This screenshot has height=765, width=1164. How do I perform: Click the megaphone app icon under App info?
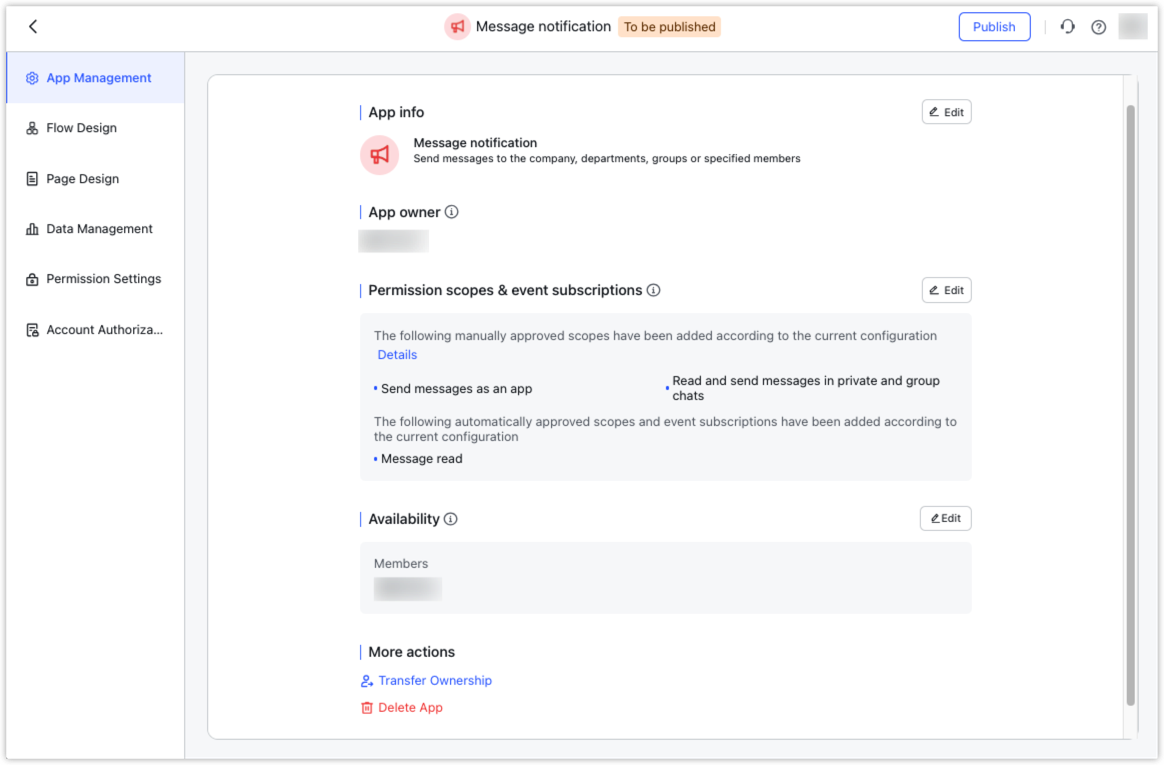click(x=379, y=155)
